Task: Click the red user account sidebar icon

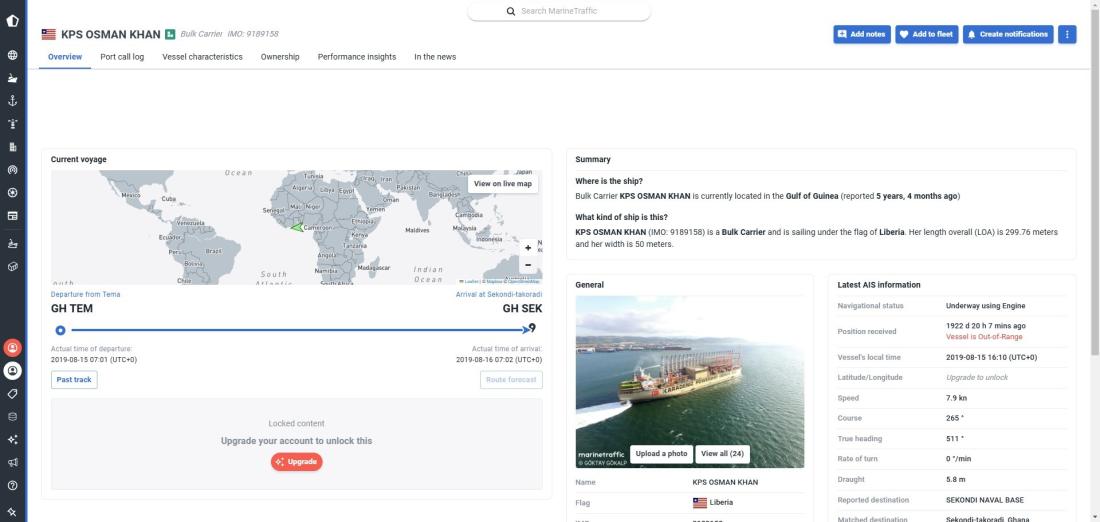Action: pos(12,347)
